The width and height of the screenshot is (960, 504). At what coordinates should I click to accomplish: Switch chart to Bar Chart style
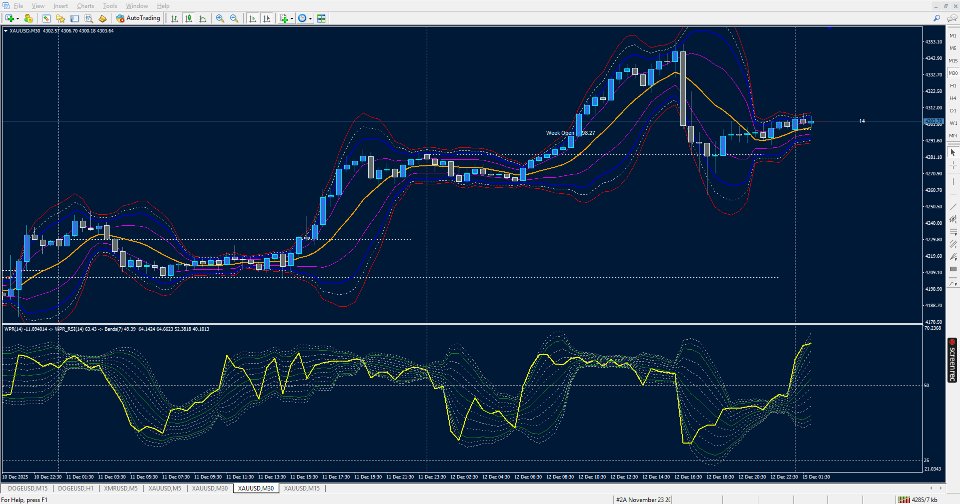(174, 18)
